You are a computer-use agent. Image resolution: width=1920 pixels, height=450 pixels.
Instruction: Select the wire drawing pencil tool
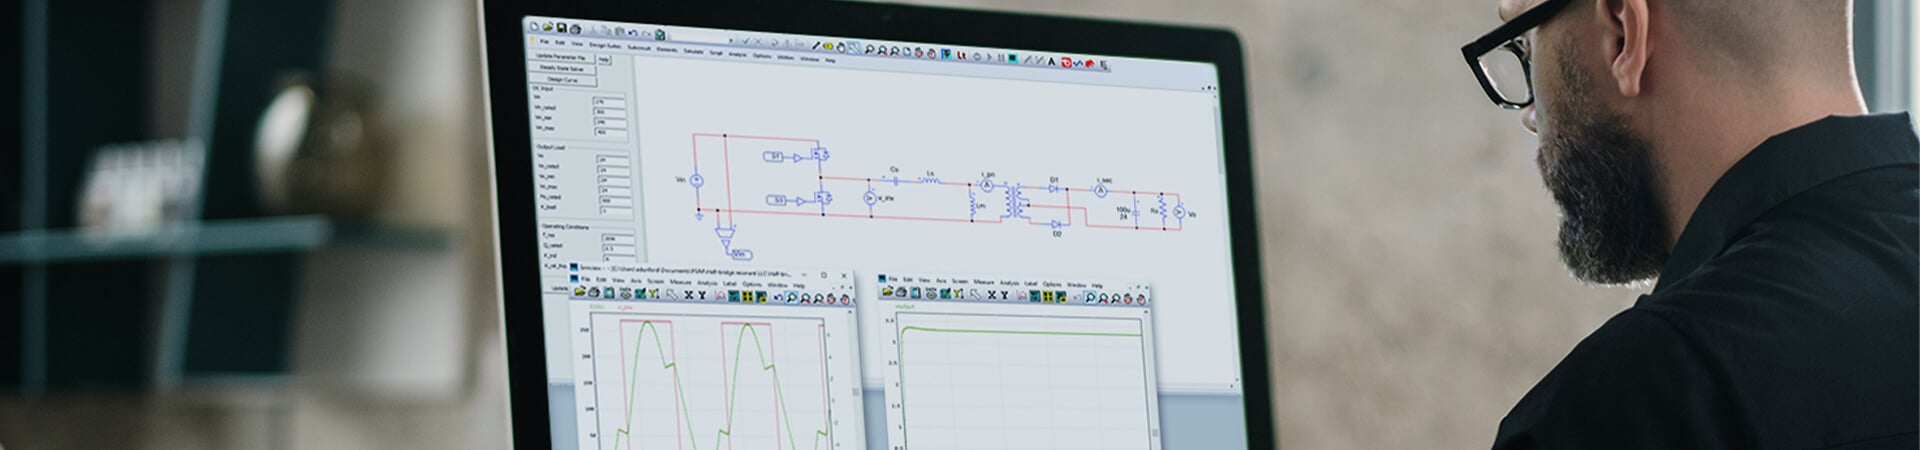pyautogui.click(x=816, y=46)
